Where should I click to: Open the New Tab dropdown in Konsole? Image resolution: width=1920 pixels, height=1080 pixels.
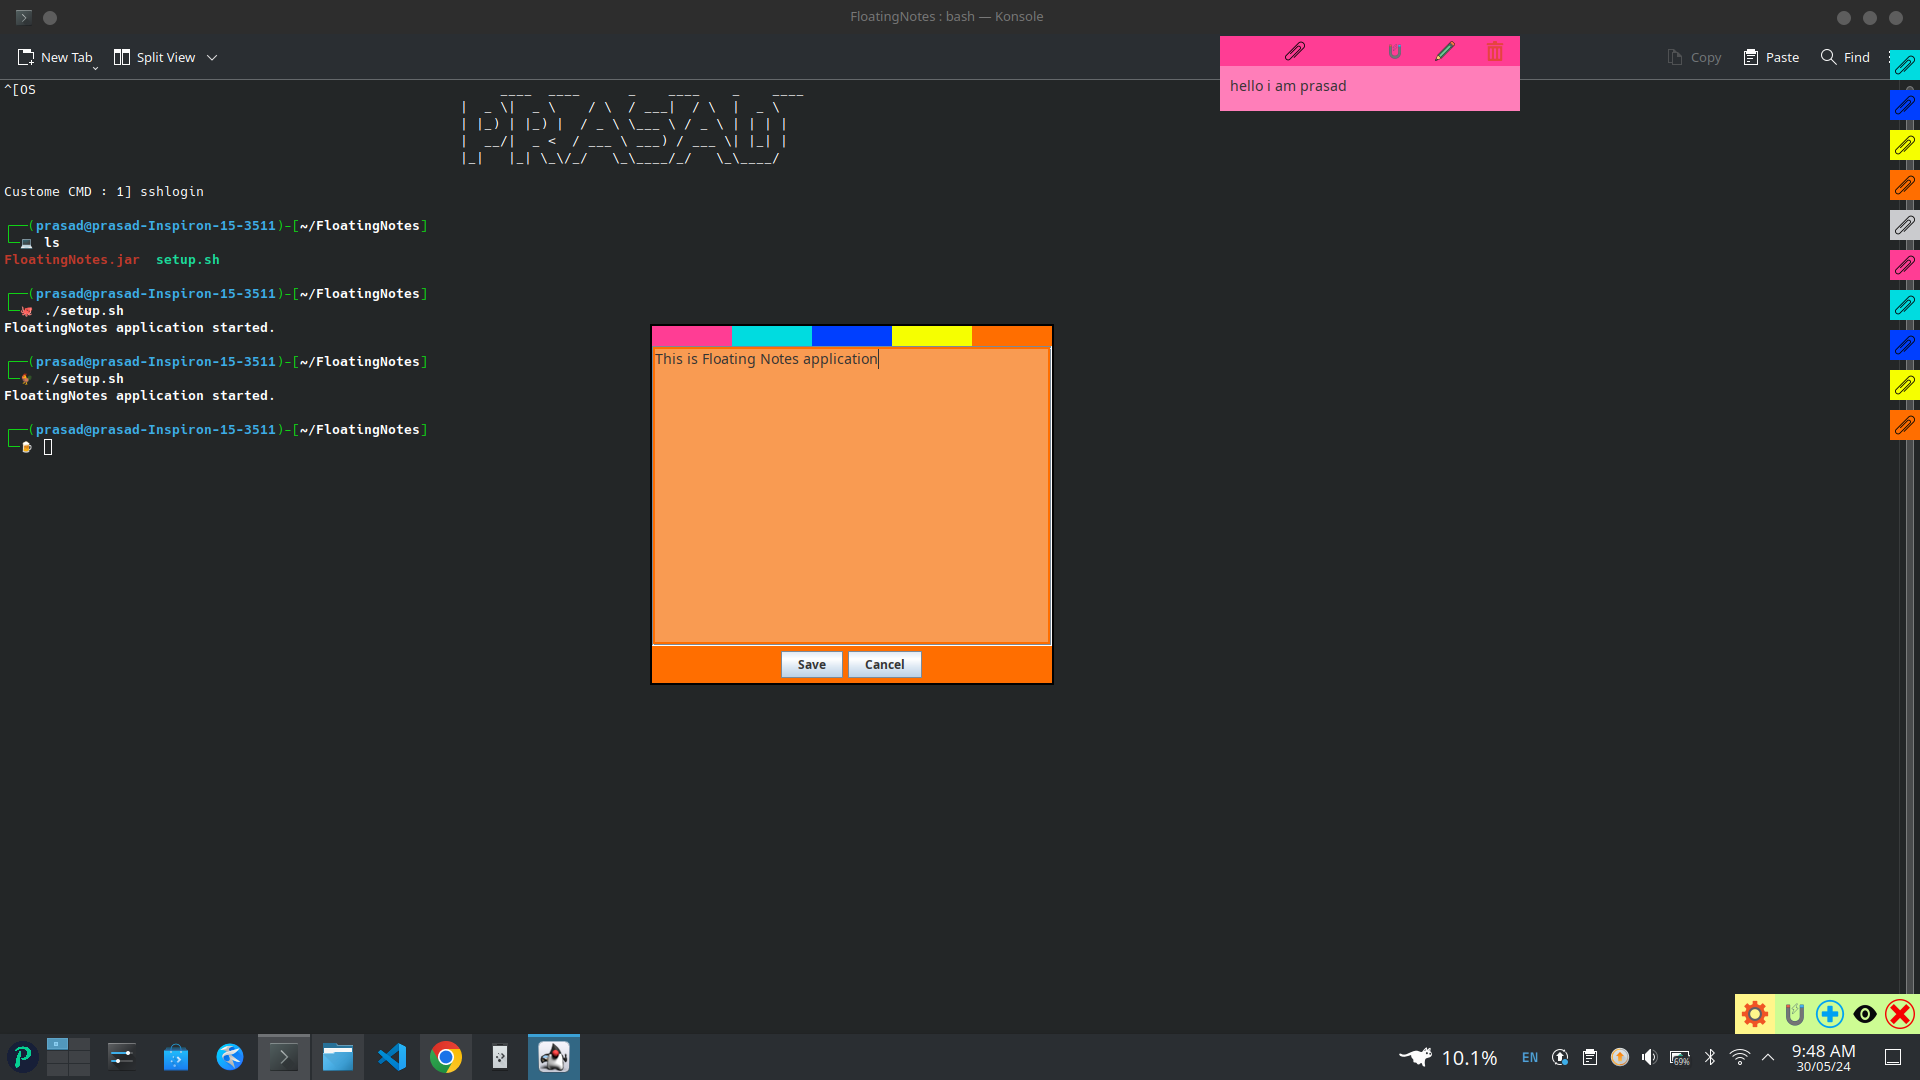point(95,66)
